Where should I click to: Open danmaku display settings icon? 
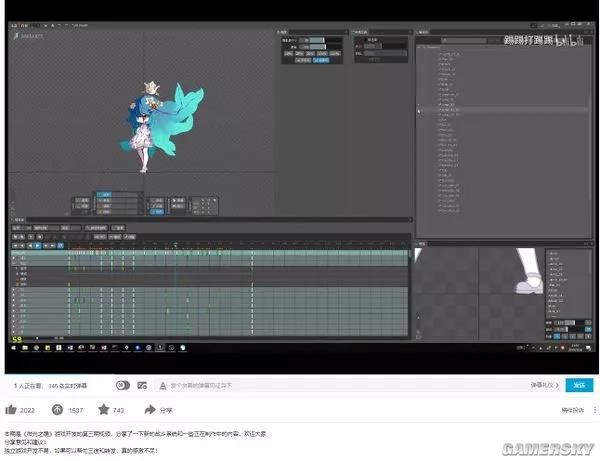(x=142, y=385)
